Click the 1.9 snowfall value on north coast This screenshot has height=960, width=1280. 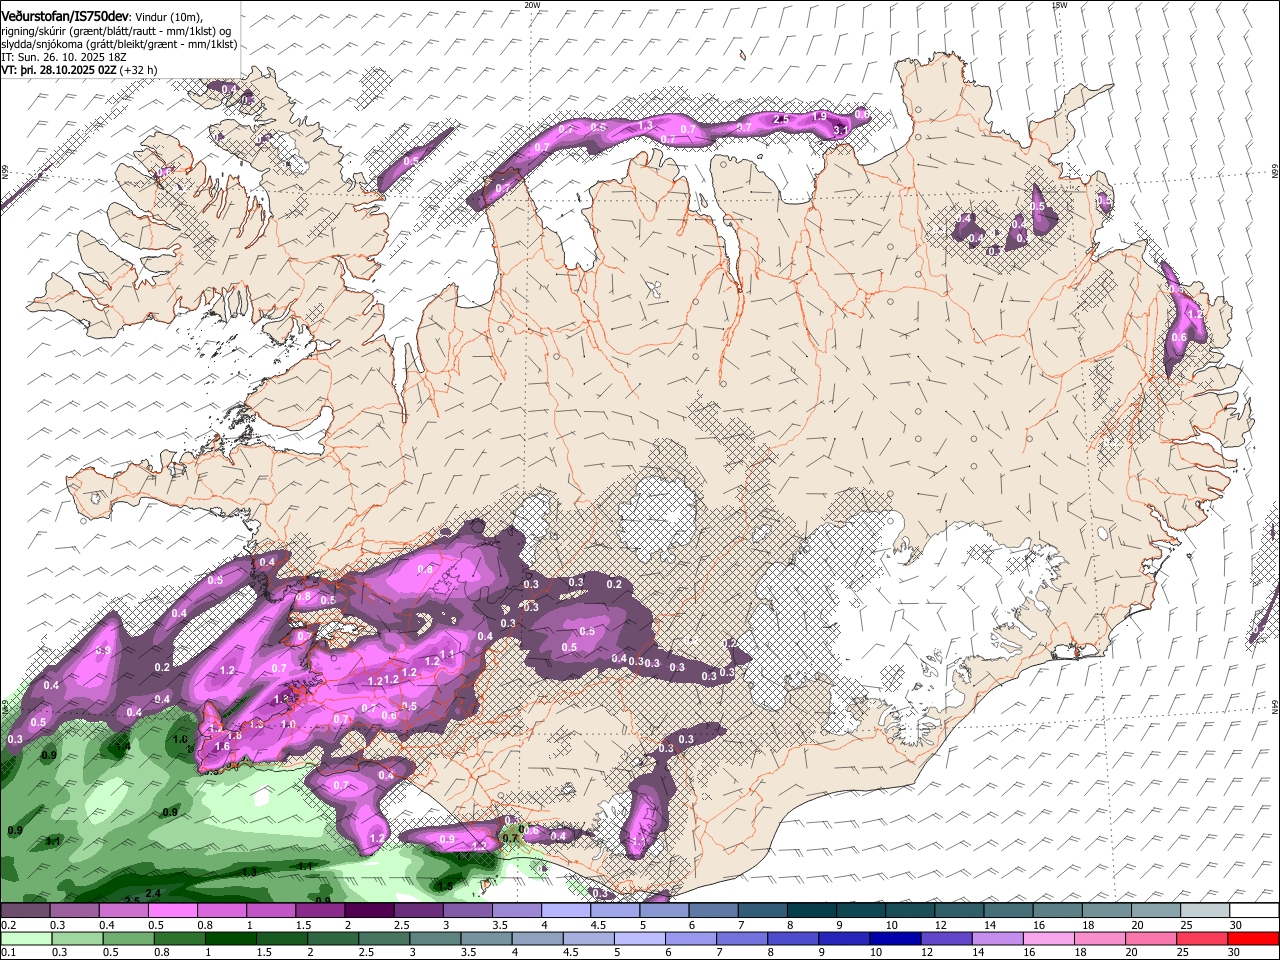pyautogui.click(x=819, y=116)
